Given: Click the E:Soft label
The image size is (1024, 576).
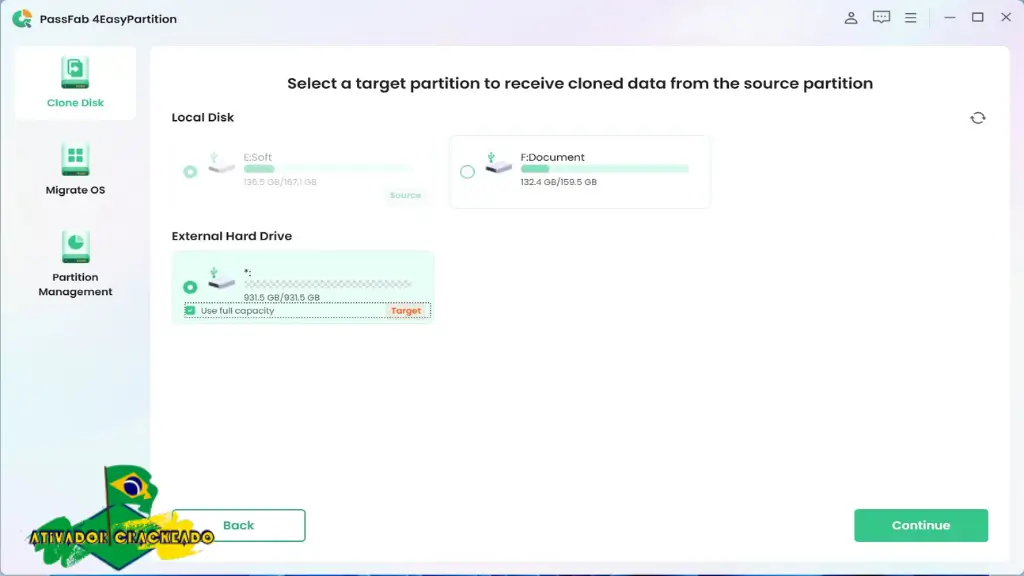Looking at the screenshot, I should pyautogui.click(x=257, y=157).
